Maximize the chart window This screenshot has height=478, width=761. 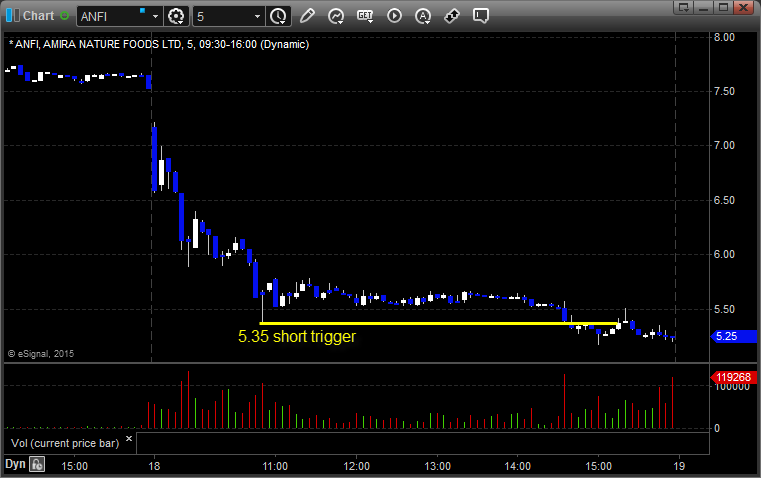point(724,7)
